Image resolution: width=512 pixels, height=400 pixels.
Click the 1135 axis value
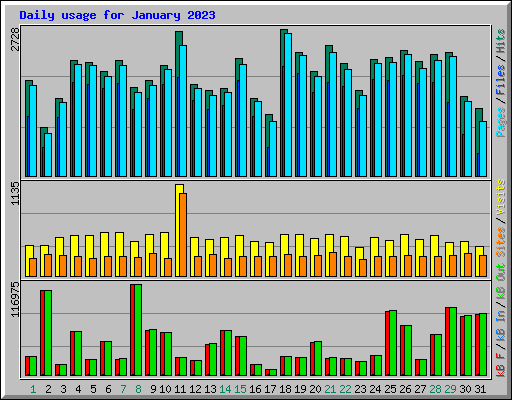pyautogui.click(x=15, y=193)
